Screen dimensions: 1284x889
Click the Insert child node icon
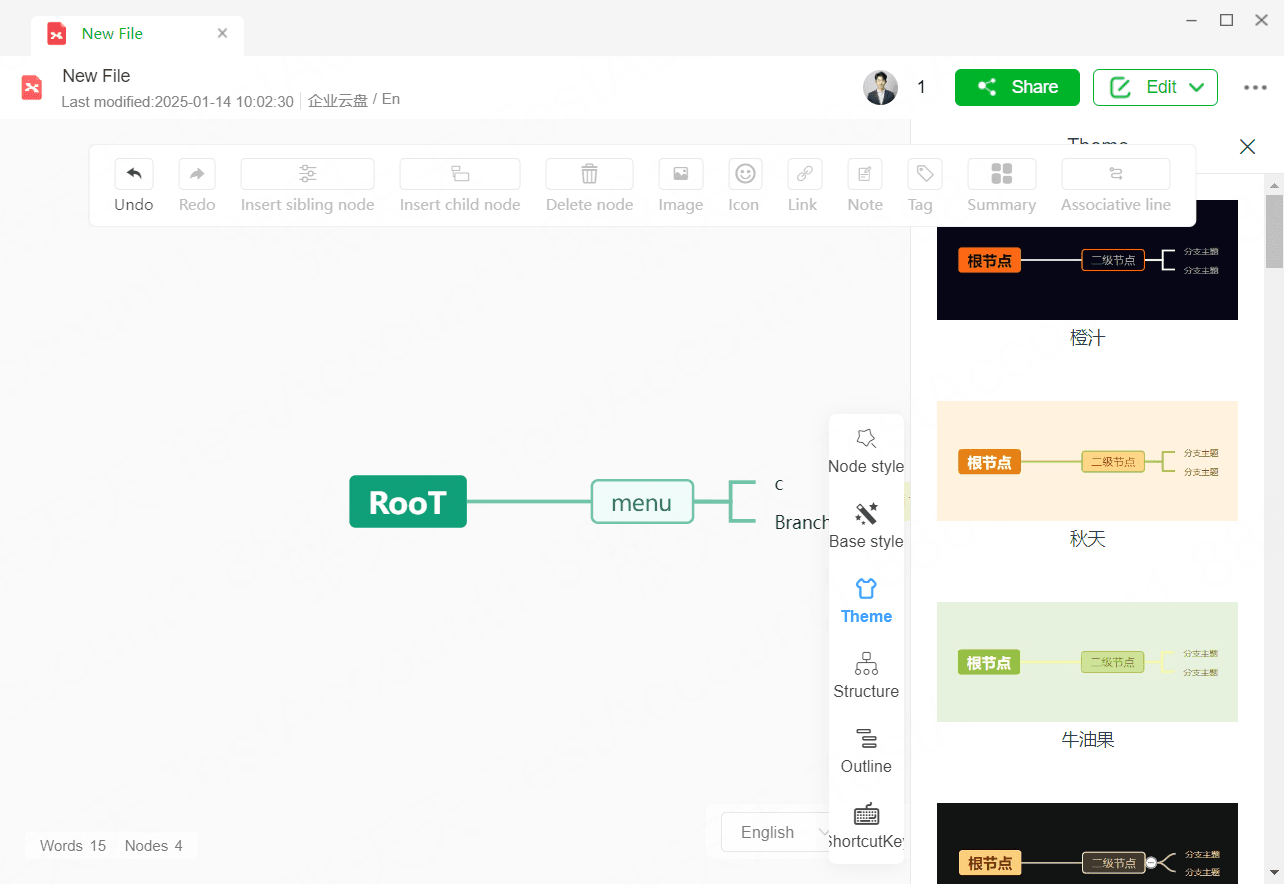point(460,174)
